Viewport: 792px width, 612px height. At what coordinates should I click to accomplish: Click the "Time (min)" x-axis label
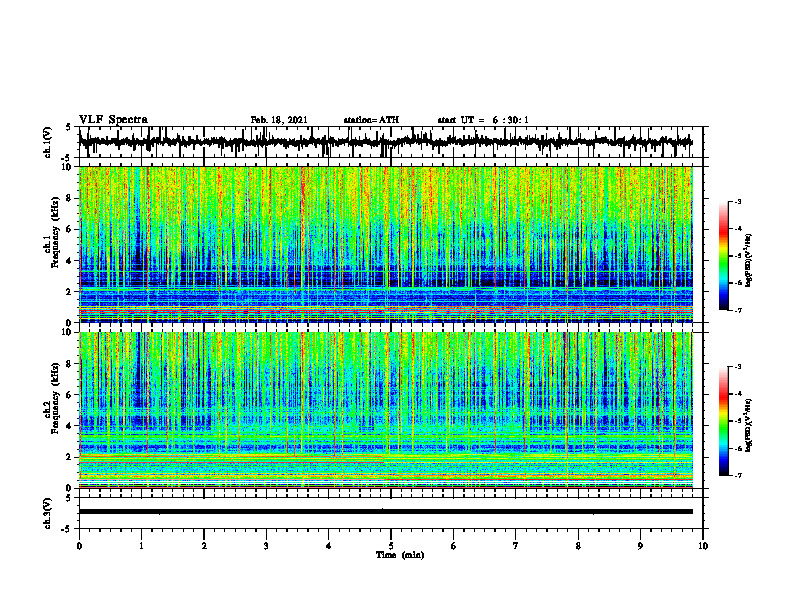tap(400, 555)
